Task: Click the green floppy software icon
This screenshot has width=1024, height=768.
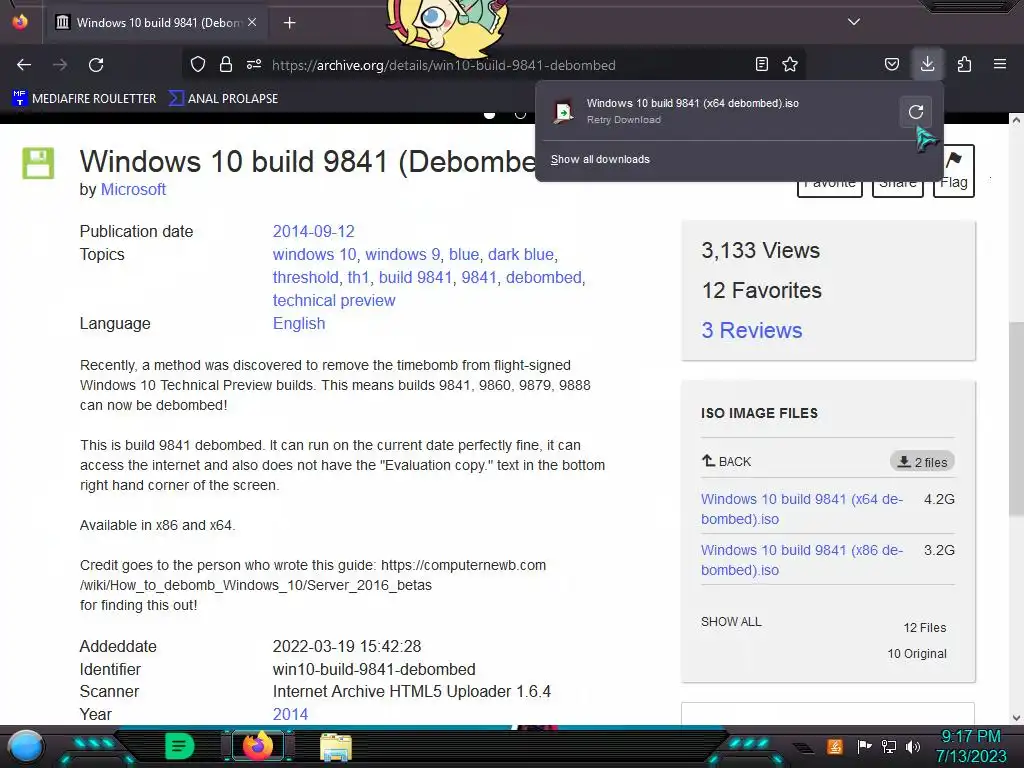Action: point(39,163)
